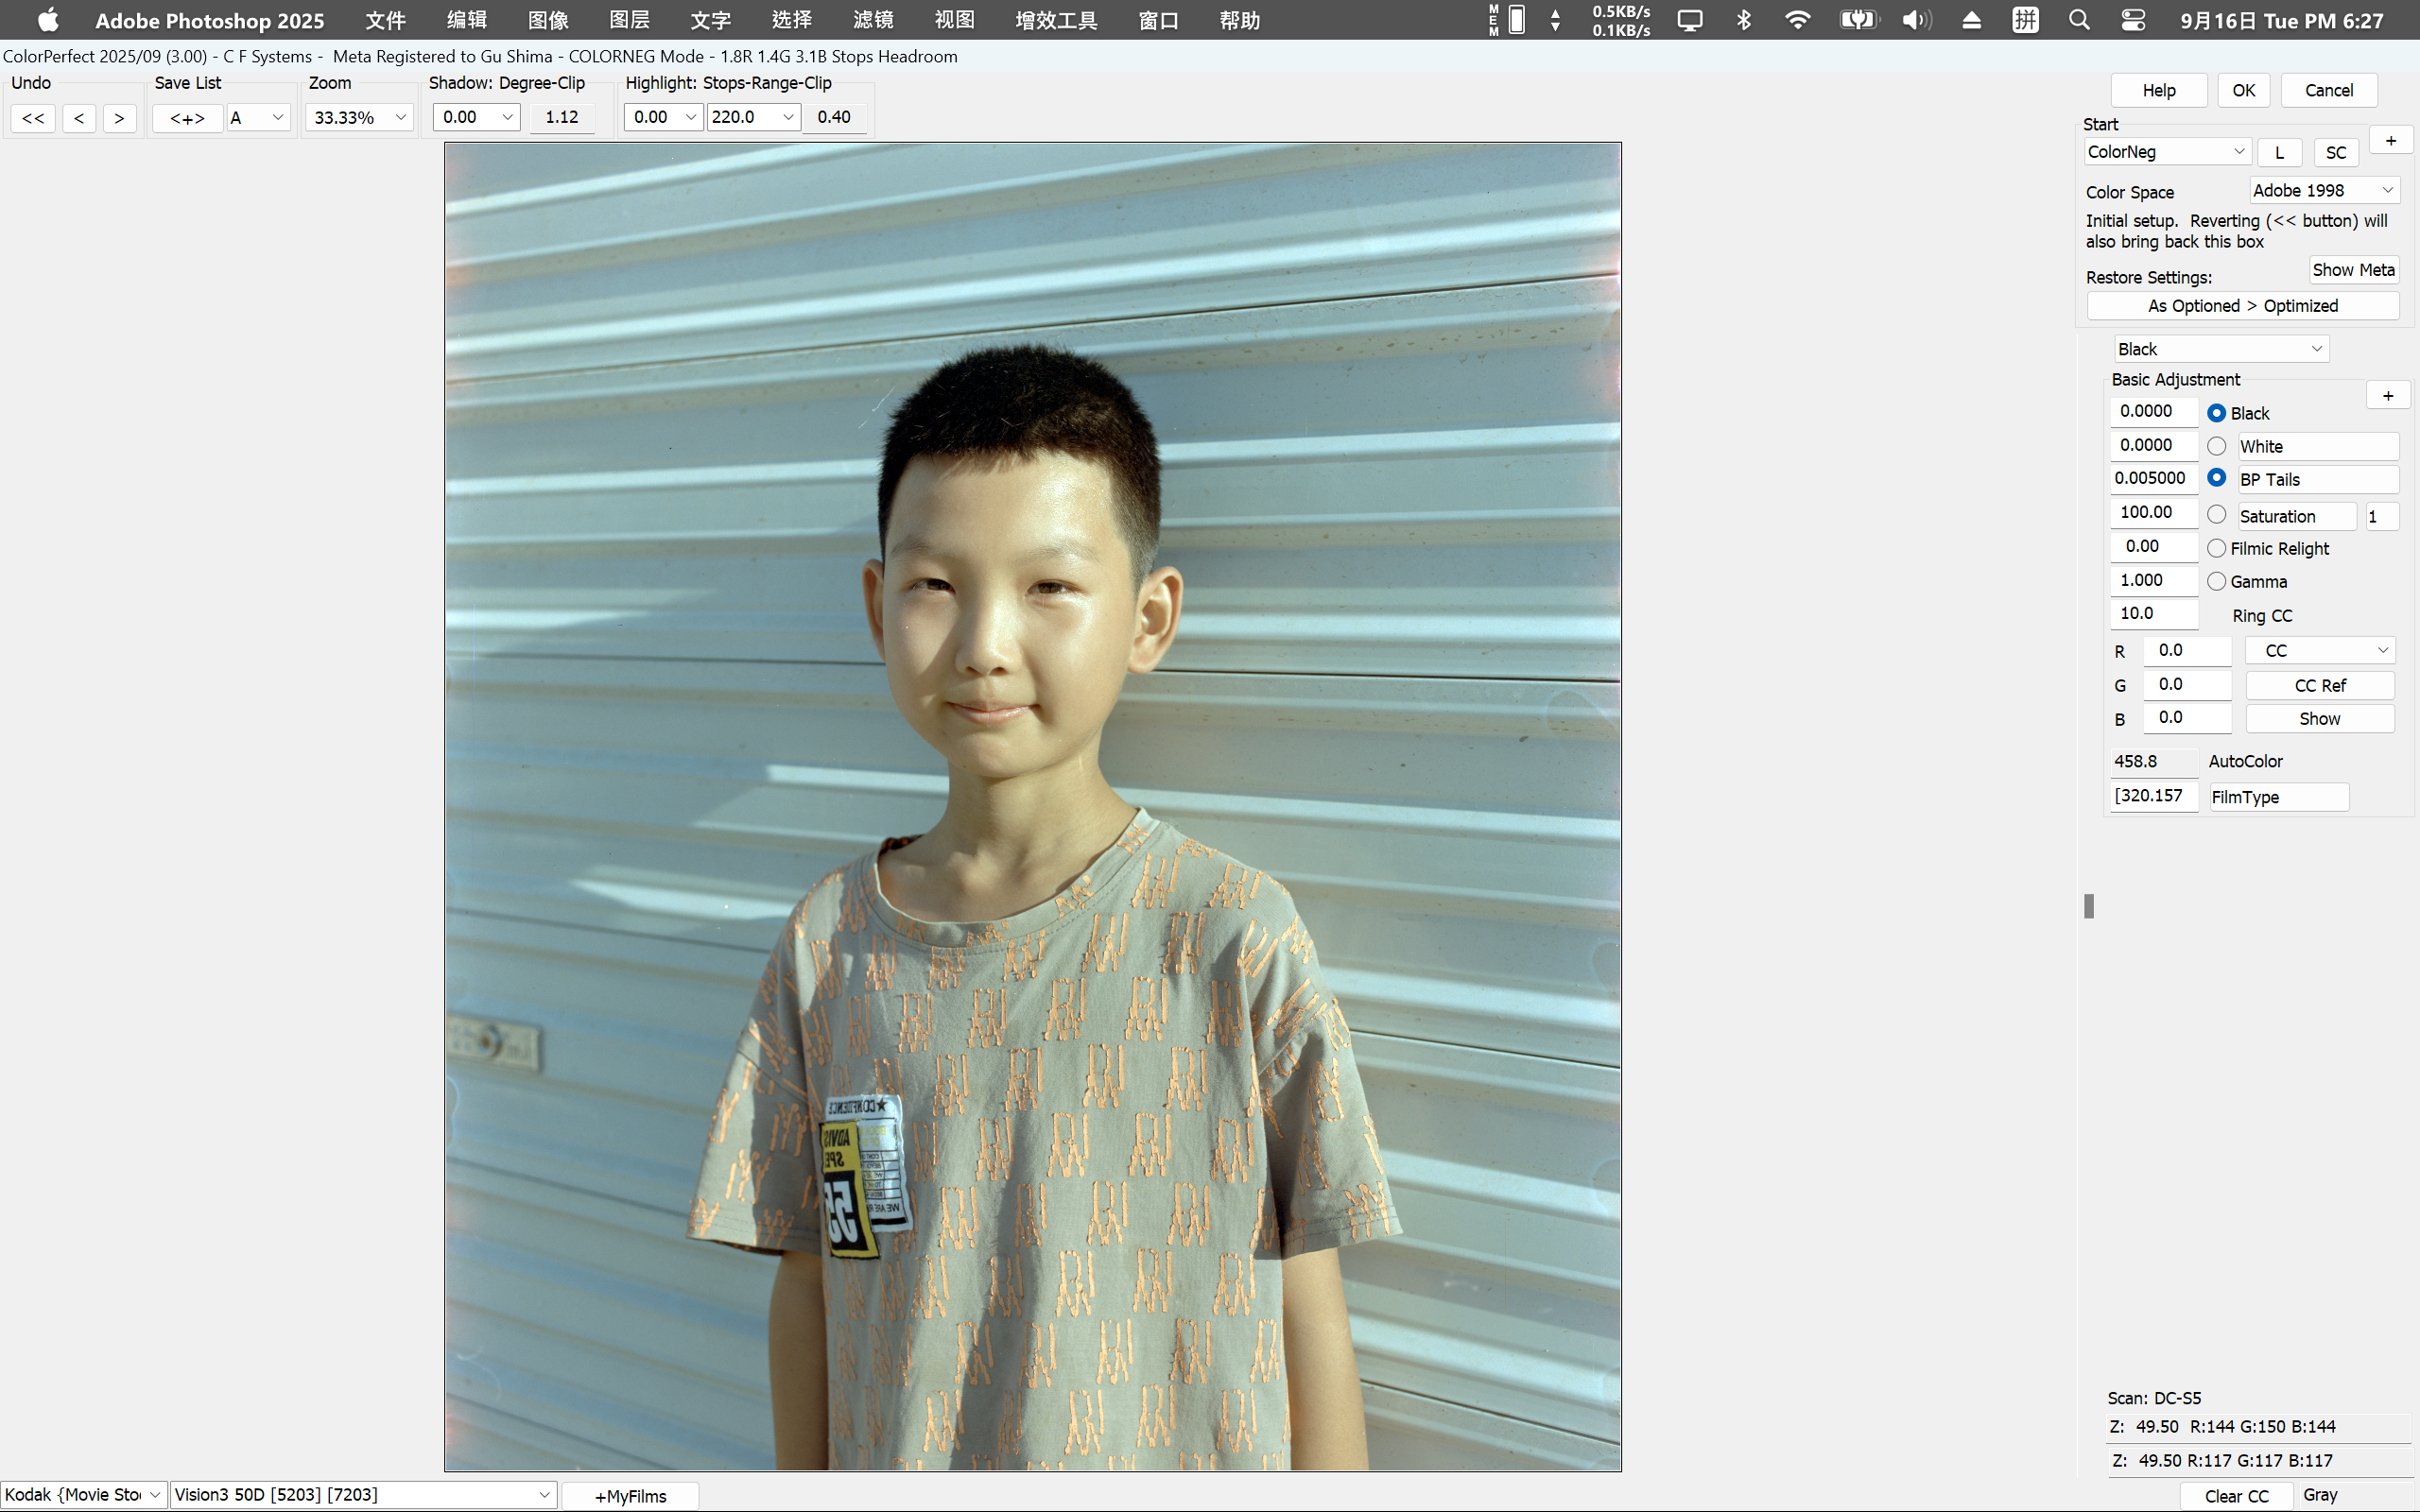The height and width of the screenshot is (1512, 2420).
Task: Open the Adobe 1998 Color Space dropdown
Action: pos(2323,190)
